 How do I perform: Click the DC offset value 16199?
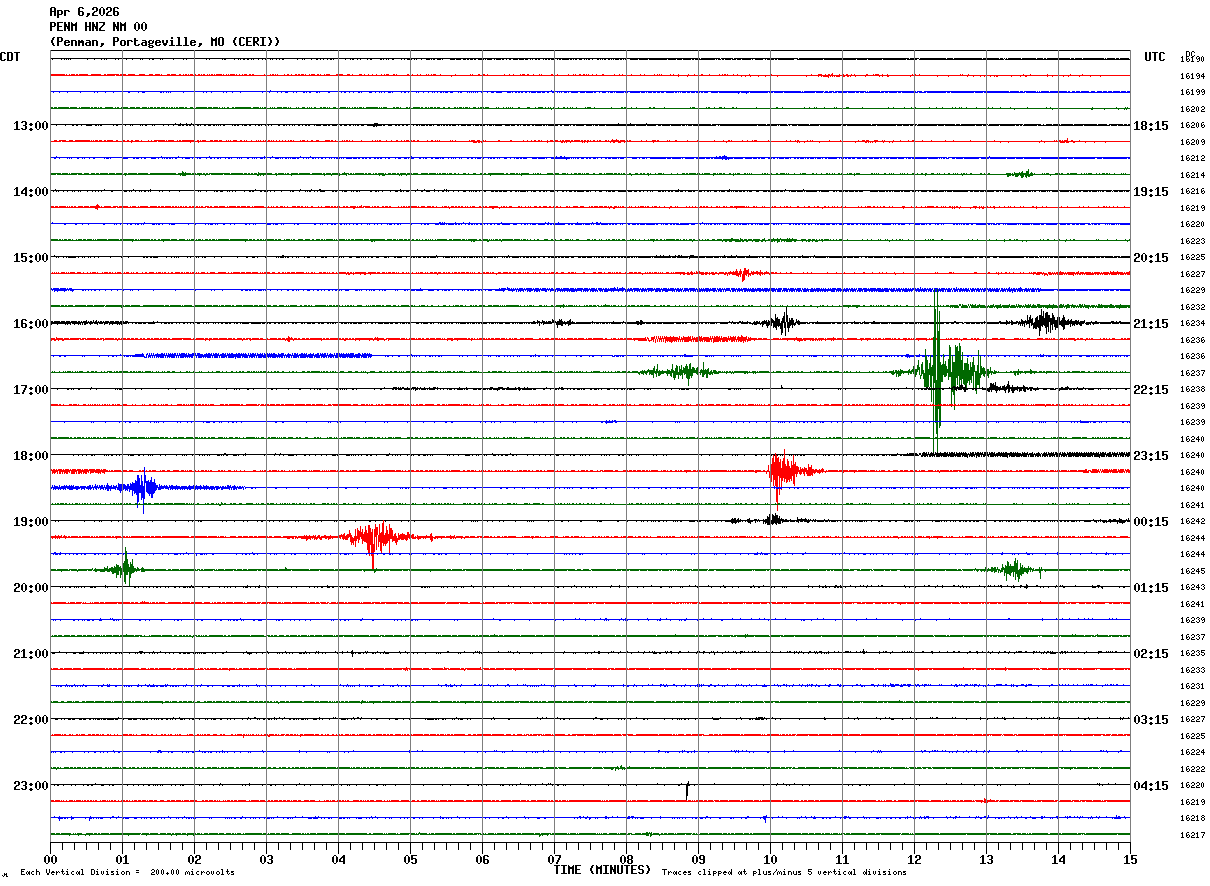click(x=1192, y=92)
